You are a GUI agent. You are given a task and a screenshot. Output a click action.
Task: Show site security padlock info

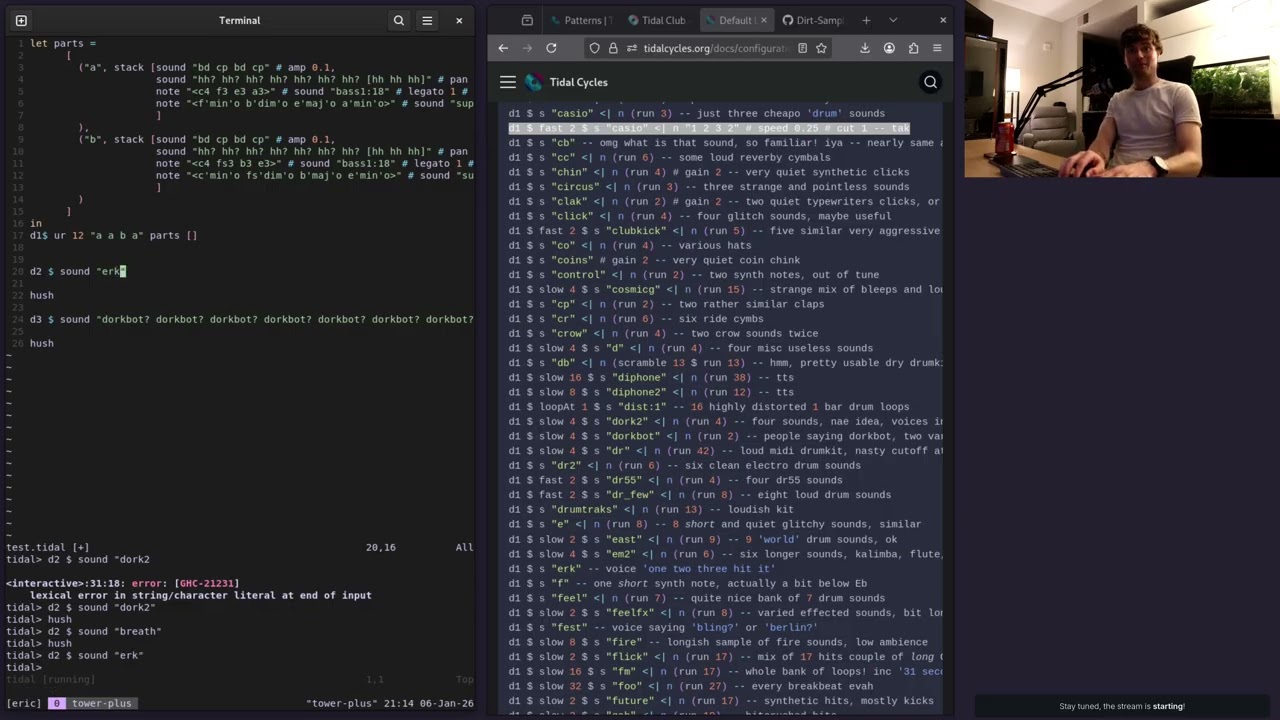(x=614, y=48)
